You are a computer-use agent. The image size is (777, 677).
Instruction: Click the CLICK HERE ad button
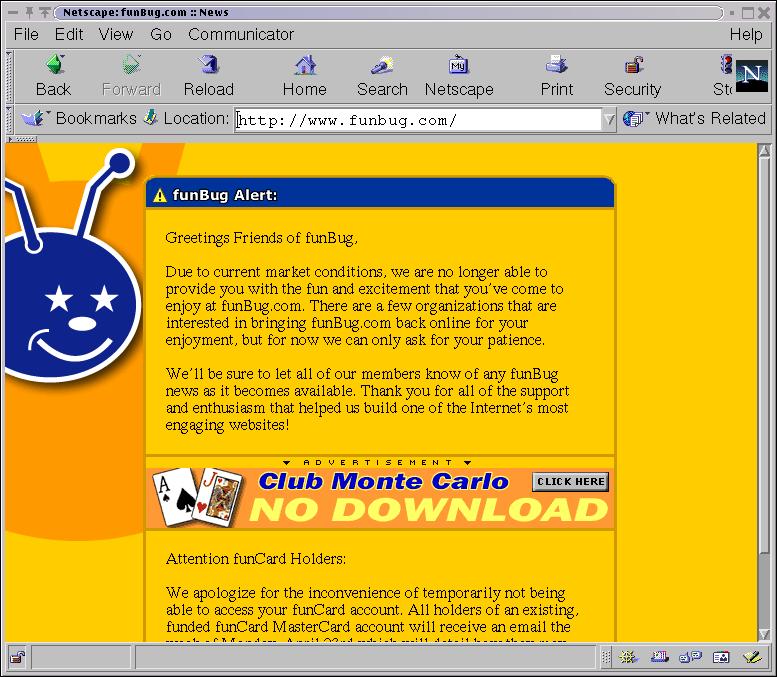tap(570, 482)
